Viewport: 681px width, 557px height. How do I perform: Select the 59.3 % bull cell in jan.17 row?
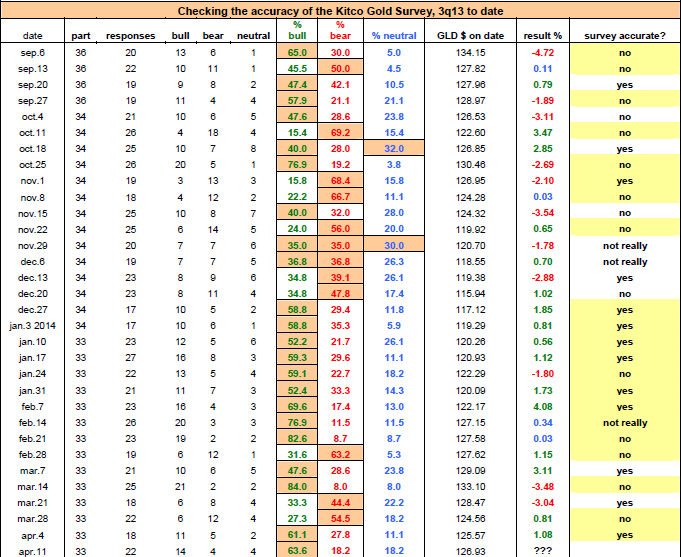(297, 358)
